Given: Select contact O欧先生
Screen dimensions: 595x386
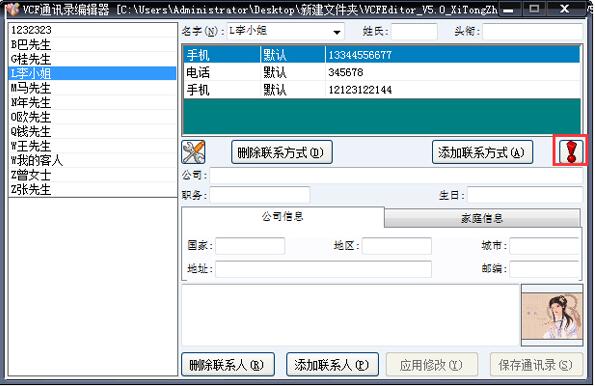Looking at the screenshot, I should pos(93,117).
